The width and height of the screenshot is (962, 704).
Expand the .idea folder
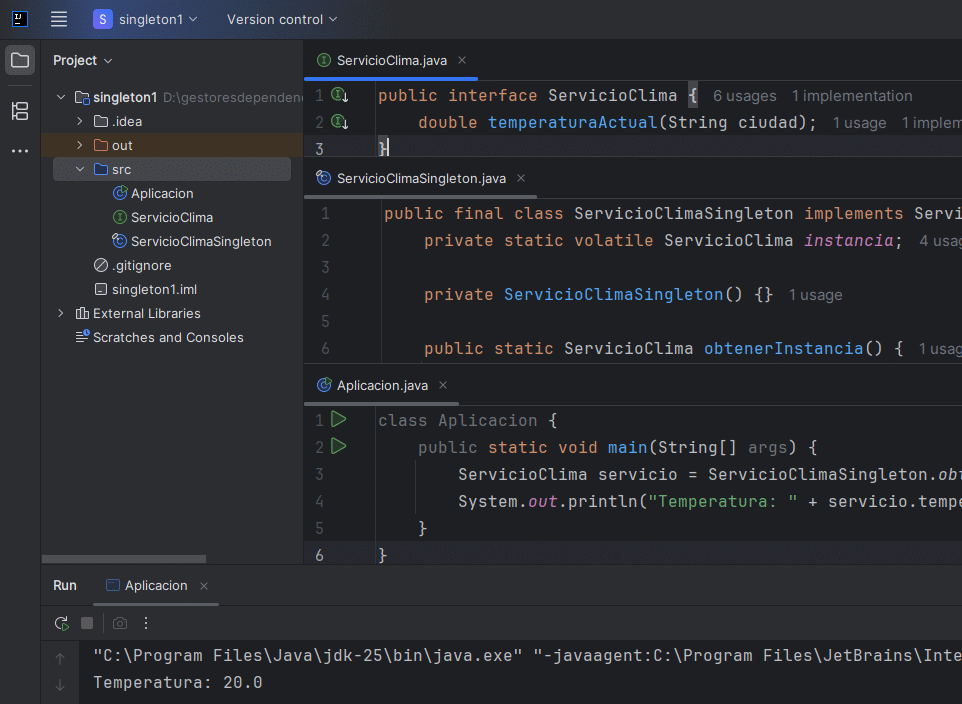[x=80, y=121]
